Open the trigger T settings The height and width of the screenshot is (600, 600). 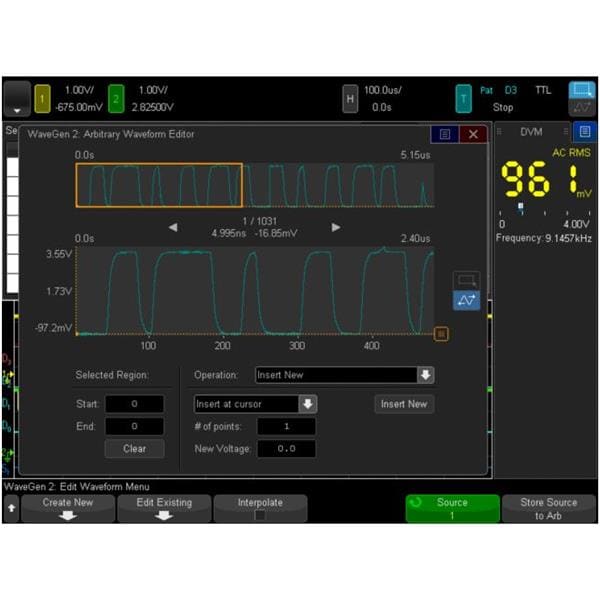point(463,99)
